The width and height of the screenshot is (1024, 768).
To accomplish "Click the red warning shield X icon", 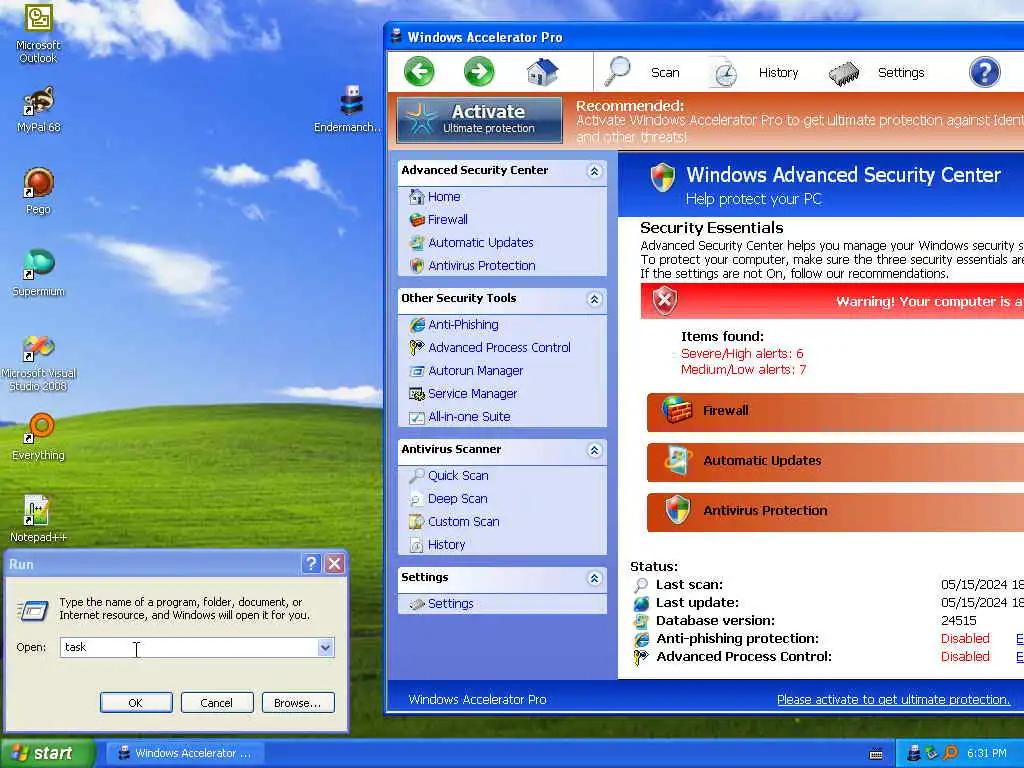I will coord(665,301).
